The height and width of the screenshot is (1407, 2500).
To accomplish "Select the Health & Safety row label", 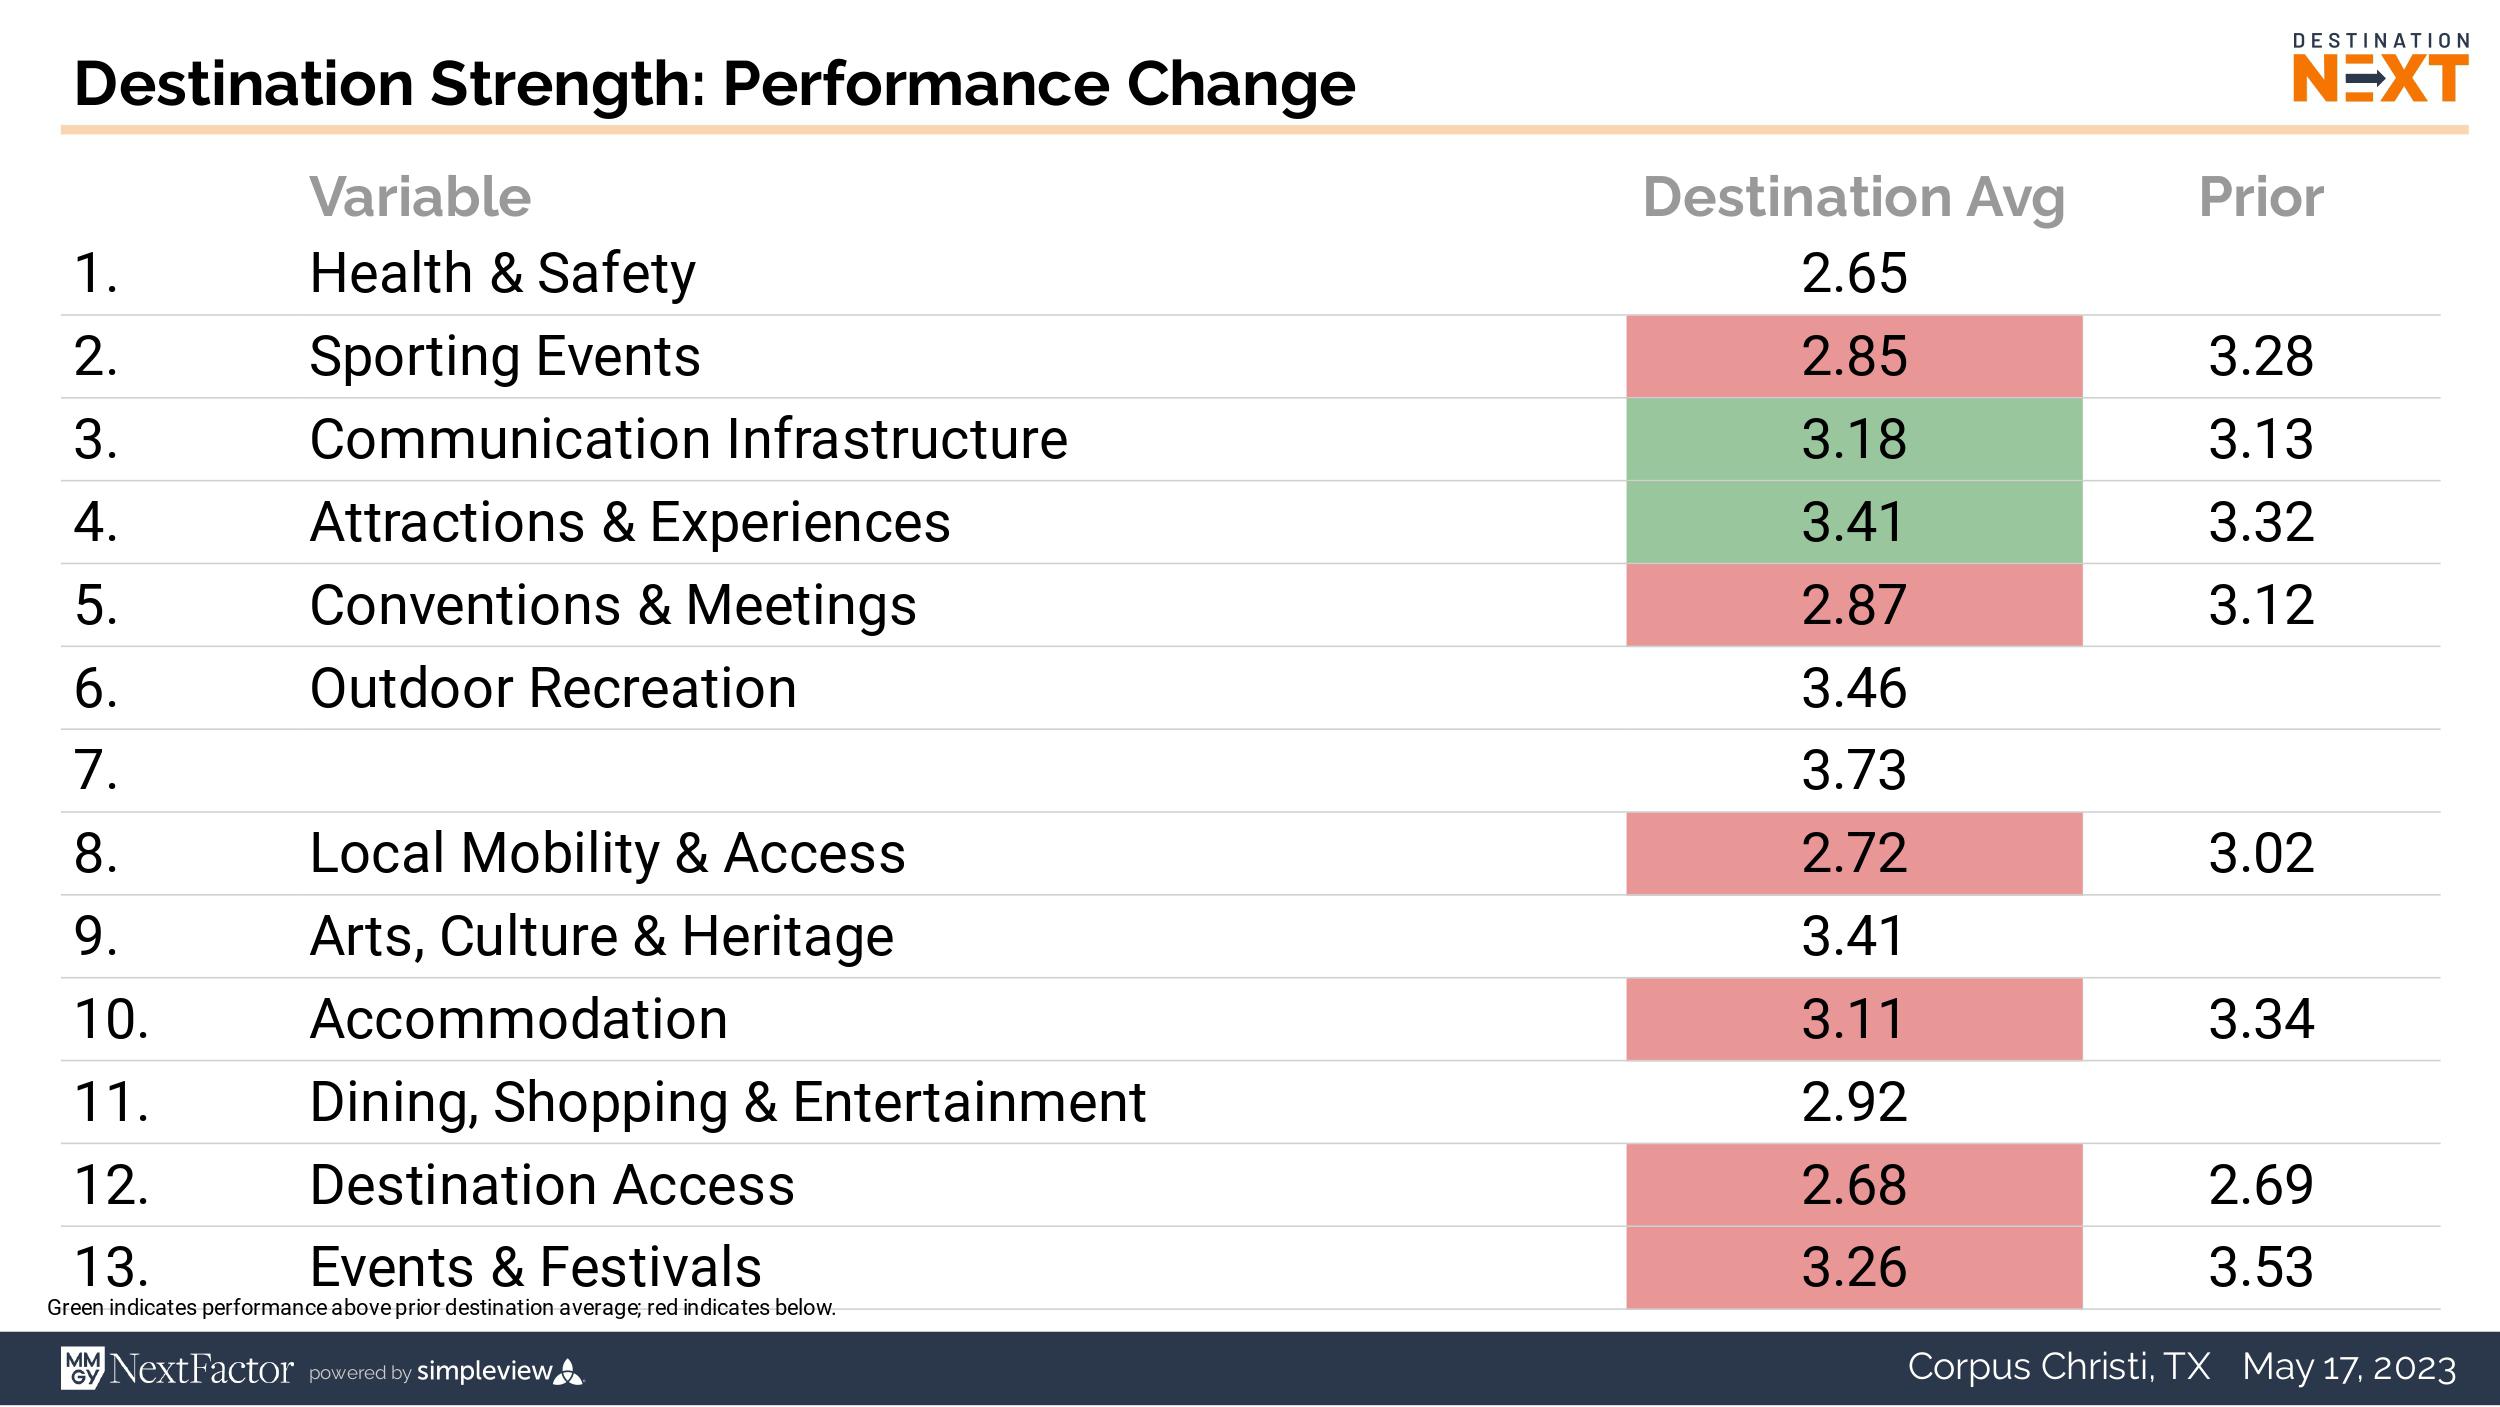I will point(502,273).
